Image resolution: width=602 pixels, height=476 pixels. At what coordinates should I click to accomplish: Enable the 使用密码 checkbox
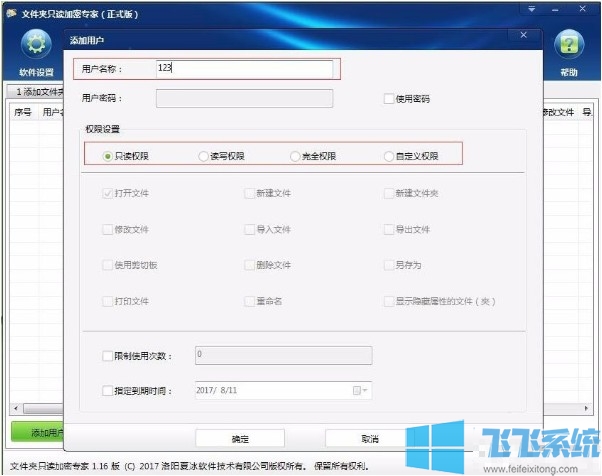(390, 99)
